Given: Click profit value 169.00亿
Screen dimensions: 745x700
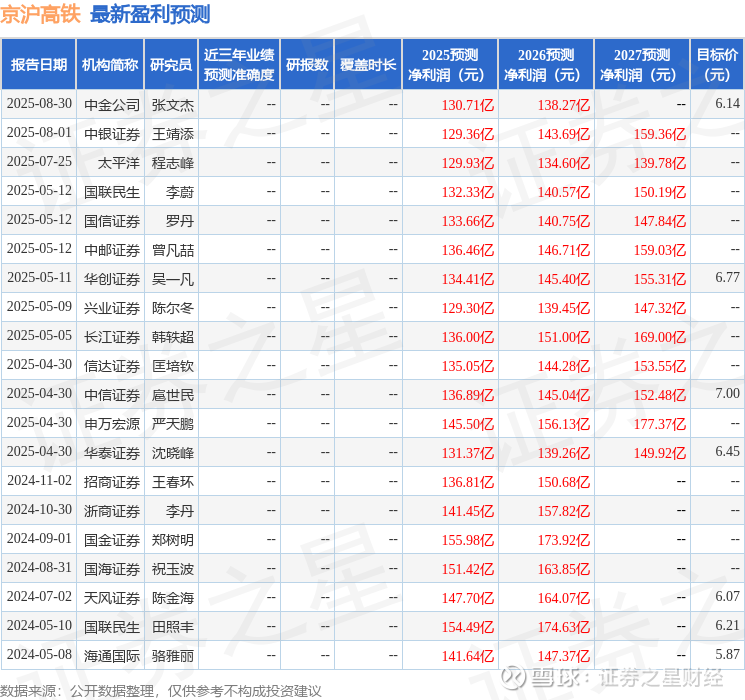Looking at the screenshot, I should pos(659,337).
